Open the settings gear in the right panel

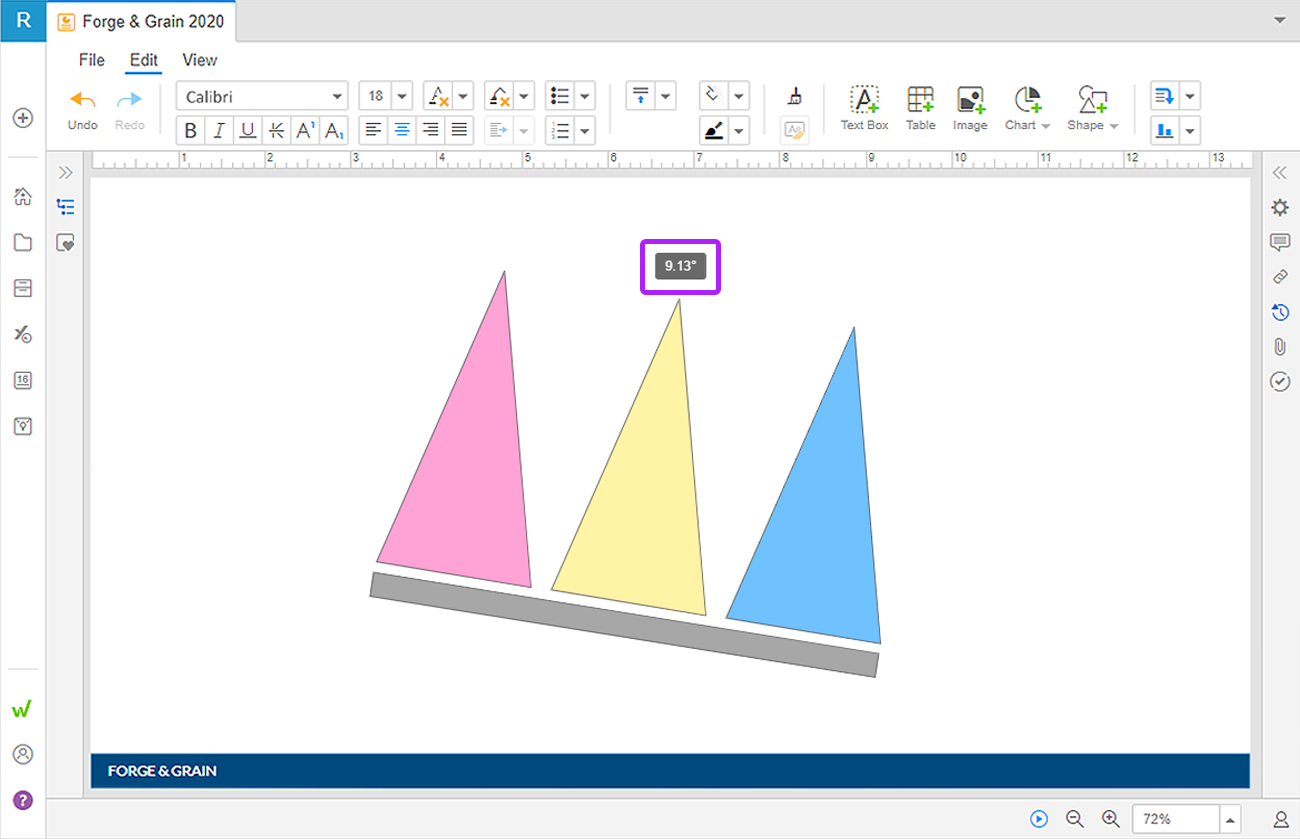[1279, 207]
